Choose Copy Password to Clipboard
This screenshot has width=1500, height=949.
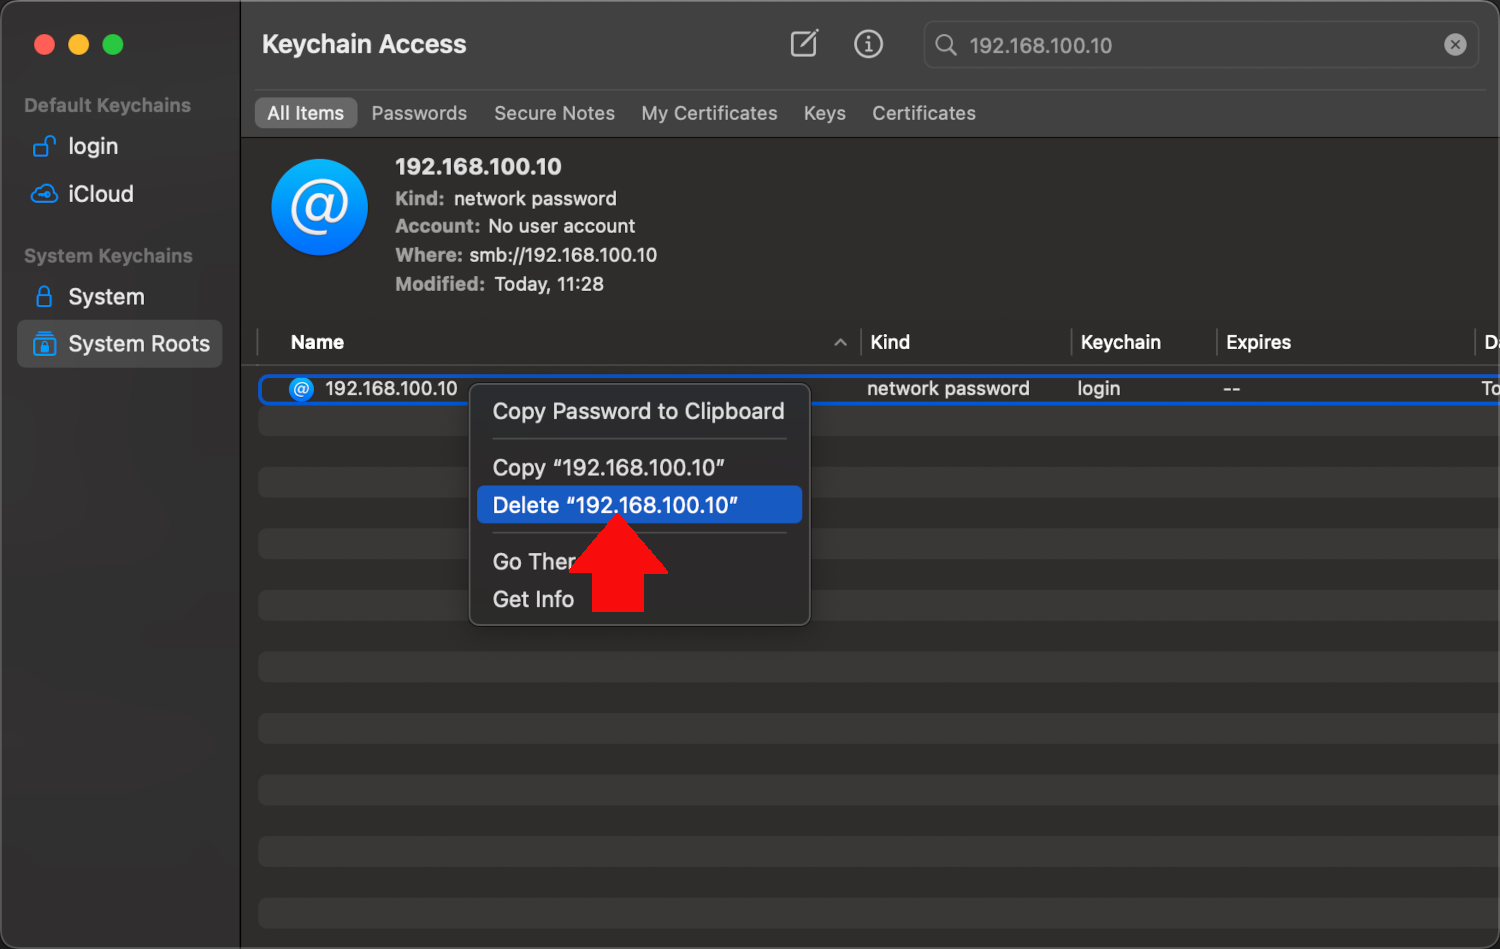(638, 412)
